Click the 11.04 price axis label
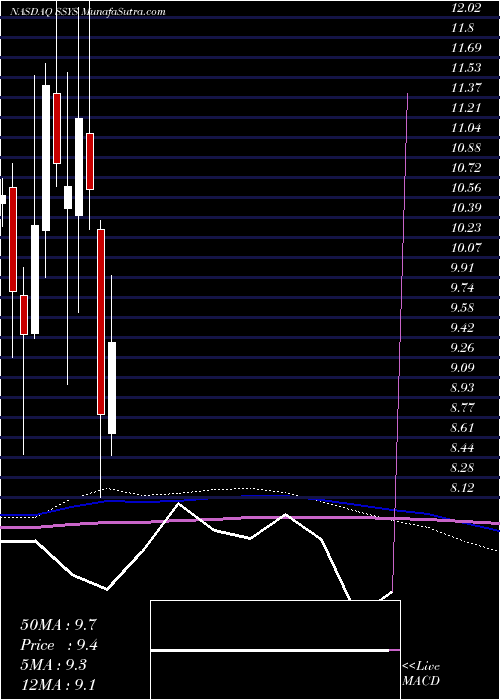Image resolution: width=500 pixels, height=700 pixels. [x=466, y=128]
